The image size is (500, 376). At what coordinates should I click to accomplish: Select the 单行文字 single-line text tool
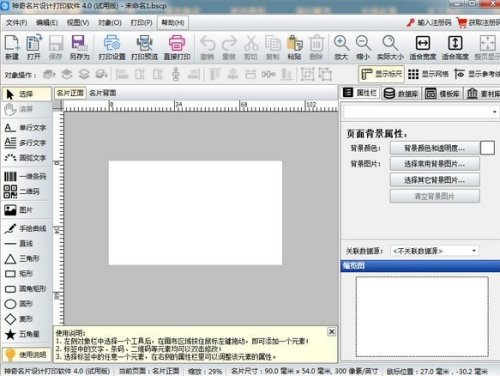[26, 127]
